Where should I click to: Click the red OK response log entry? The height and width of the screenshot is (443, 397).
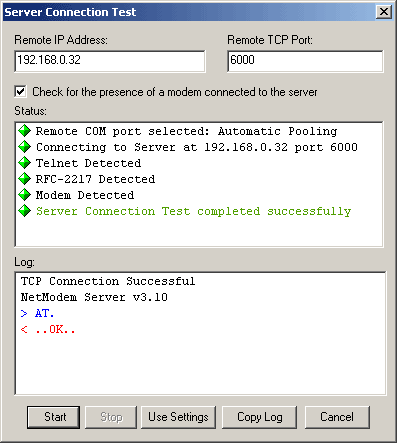coord(48,329)
